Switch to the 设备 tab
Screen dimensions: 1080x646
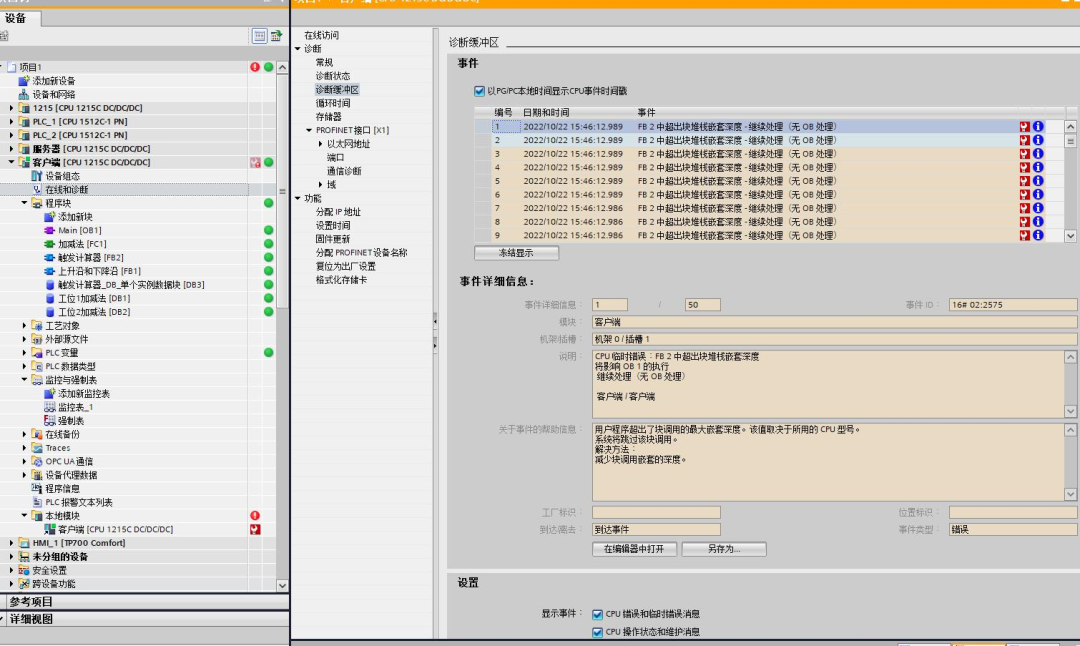tap(18, 17)
